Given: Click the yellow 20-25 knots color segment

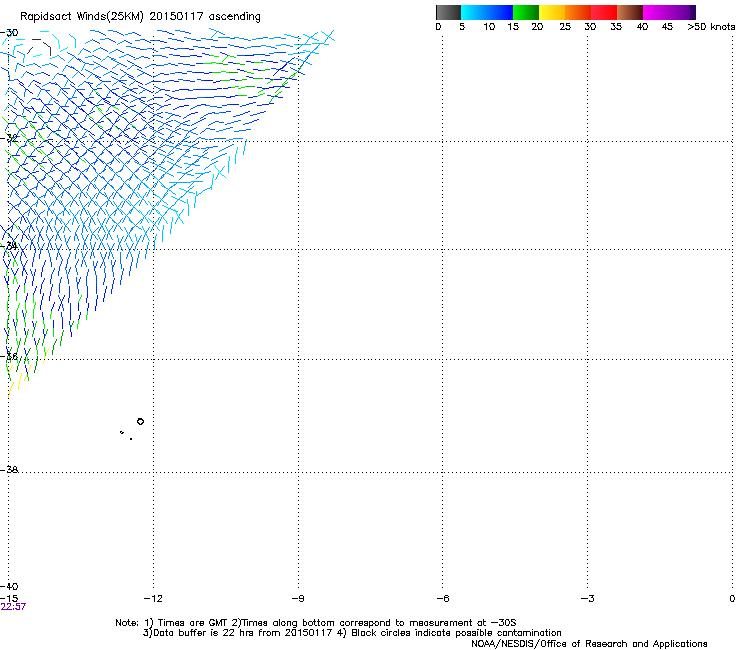Looking at the screenshot, I should (552, 12).
